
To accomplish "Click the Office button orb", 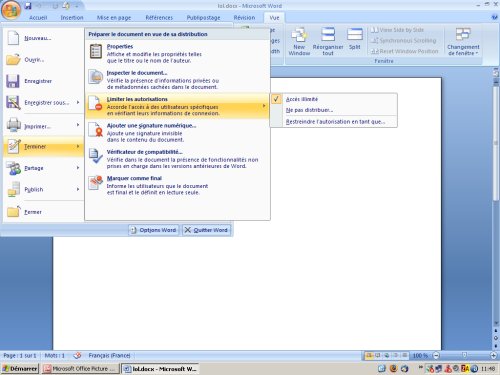I will (11, 10).
